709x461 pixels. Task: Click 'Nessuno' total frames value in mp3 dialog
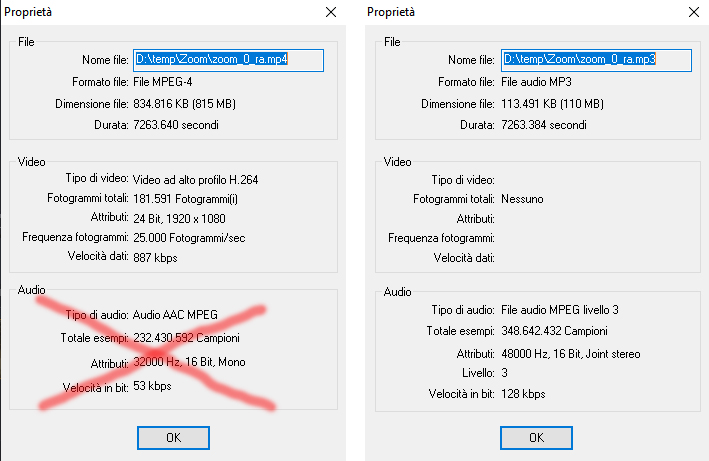point(522,199)
